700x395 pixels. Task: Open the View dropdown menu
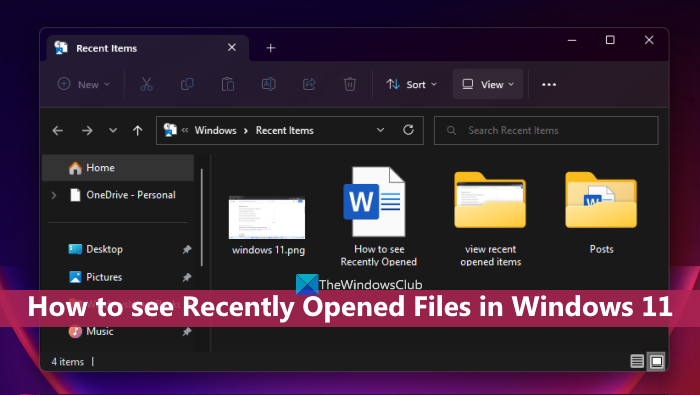pos(488,84)
